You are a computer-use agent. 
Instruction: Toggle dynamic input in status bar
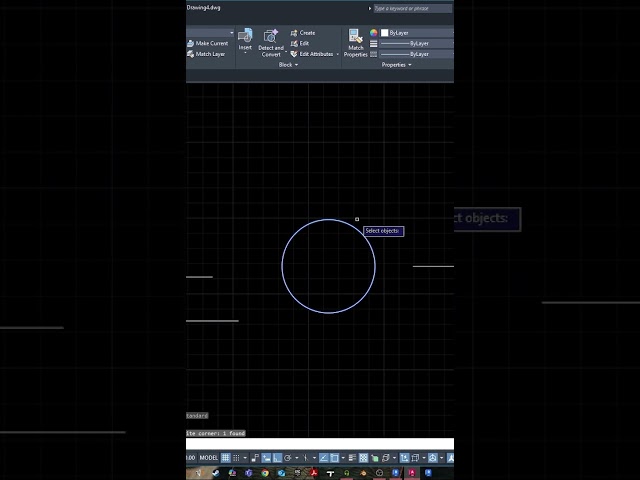tap(266, 458)
